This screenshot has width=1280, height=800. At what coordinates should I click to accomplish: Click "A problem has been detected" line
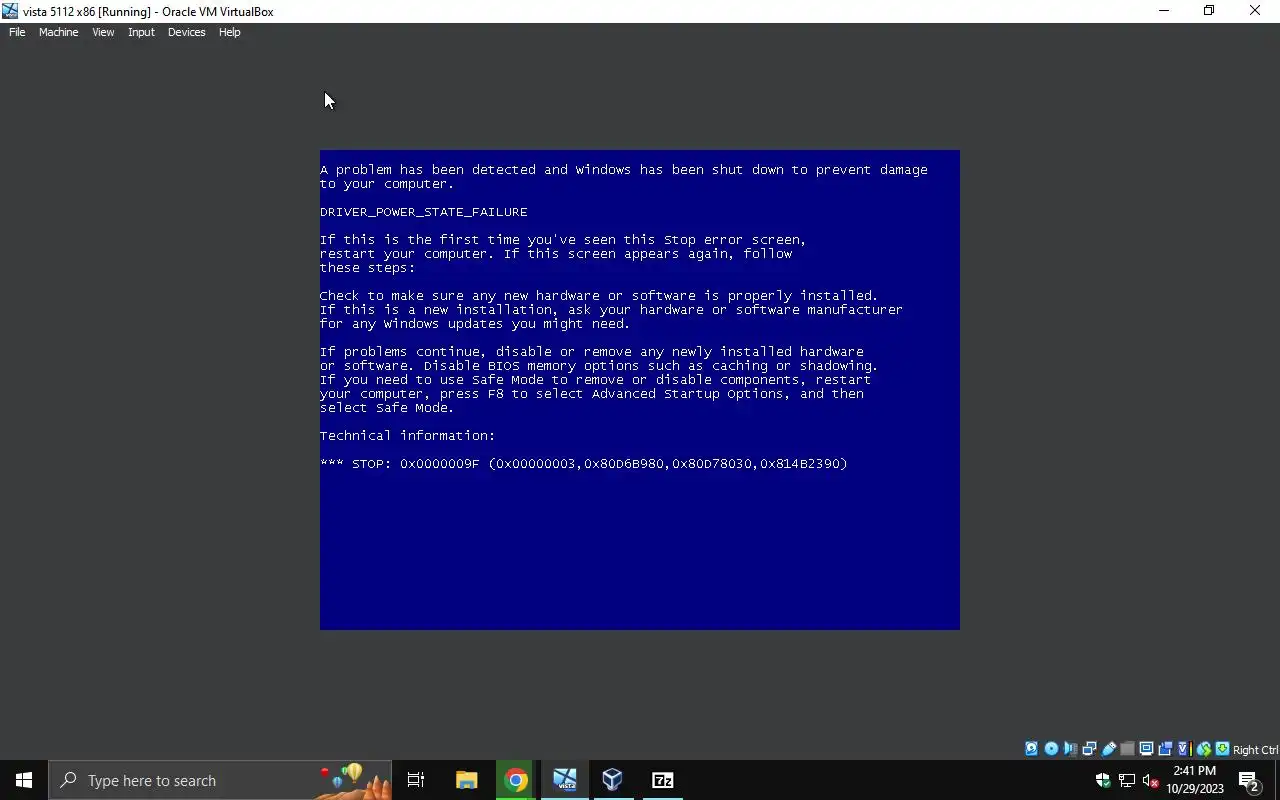click(x=624, y=170)
